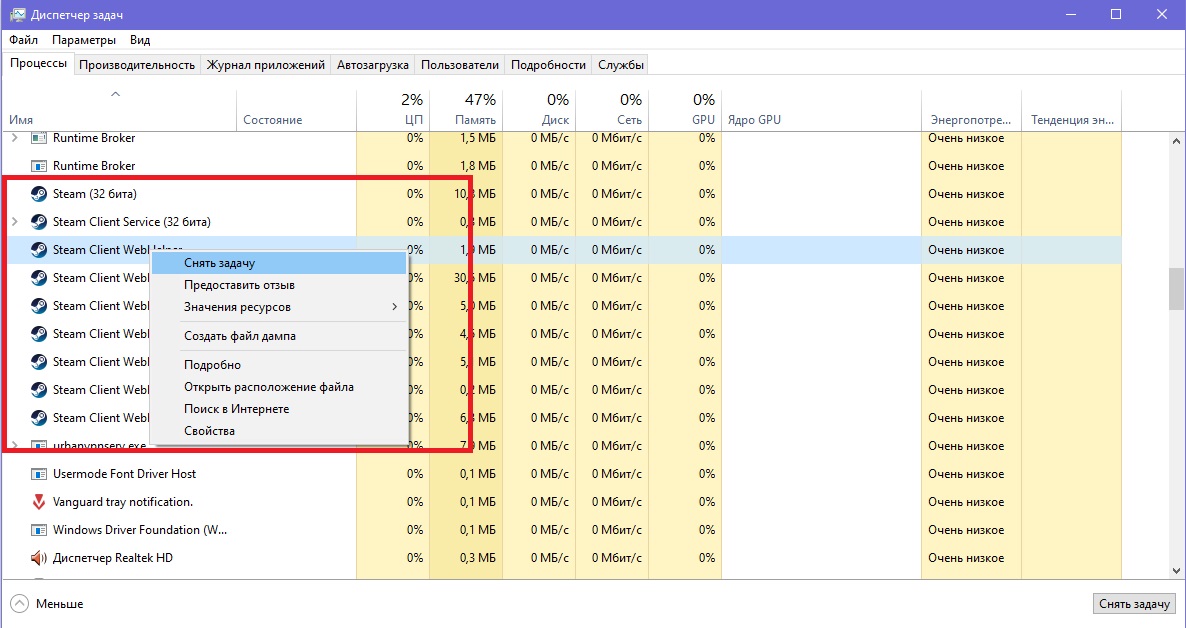Choose Снять задачу in the context menu
The width and height of the screenshot is (1186, 628).
(279, 263)
